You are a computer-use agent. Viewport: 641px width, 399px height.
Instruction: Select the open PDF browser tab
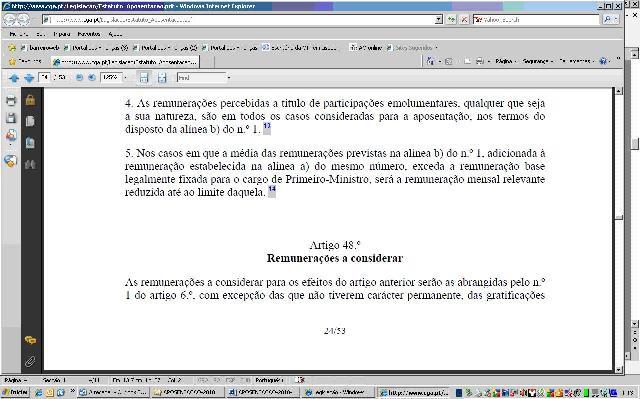[x=125, y=62]
